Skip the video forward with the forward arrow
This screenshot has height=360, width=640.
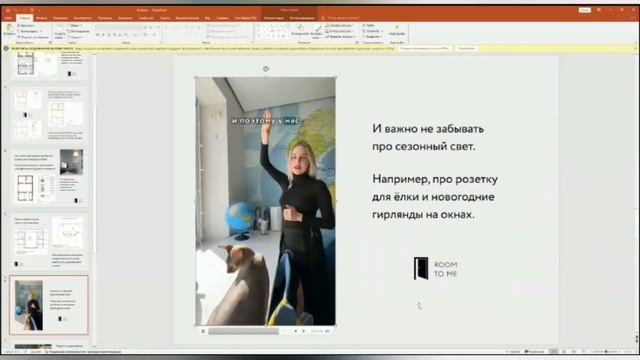[304, 331]
